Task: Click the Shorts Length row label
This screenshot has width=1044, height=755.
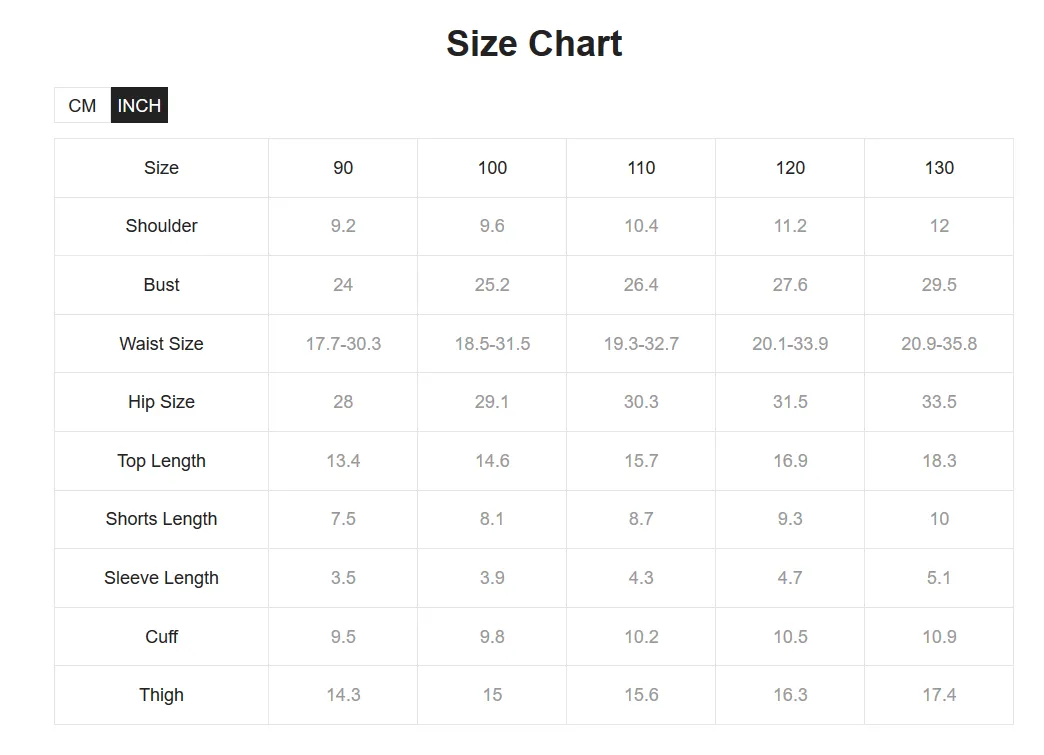Action: 161,519
